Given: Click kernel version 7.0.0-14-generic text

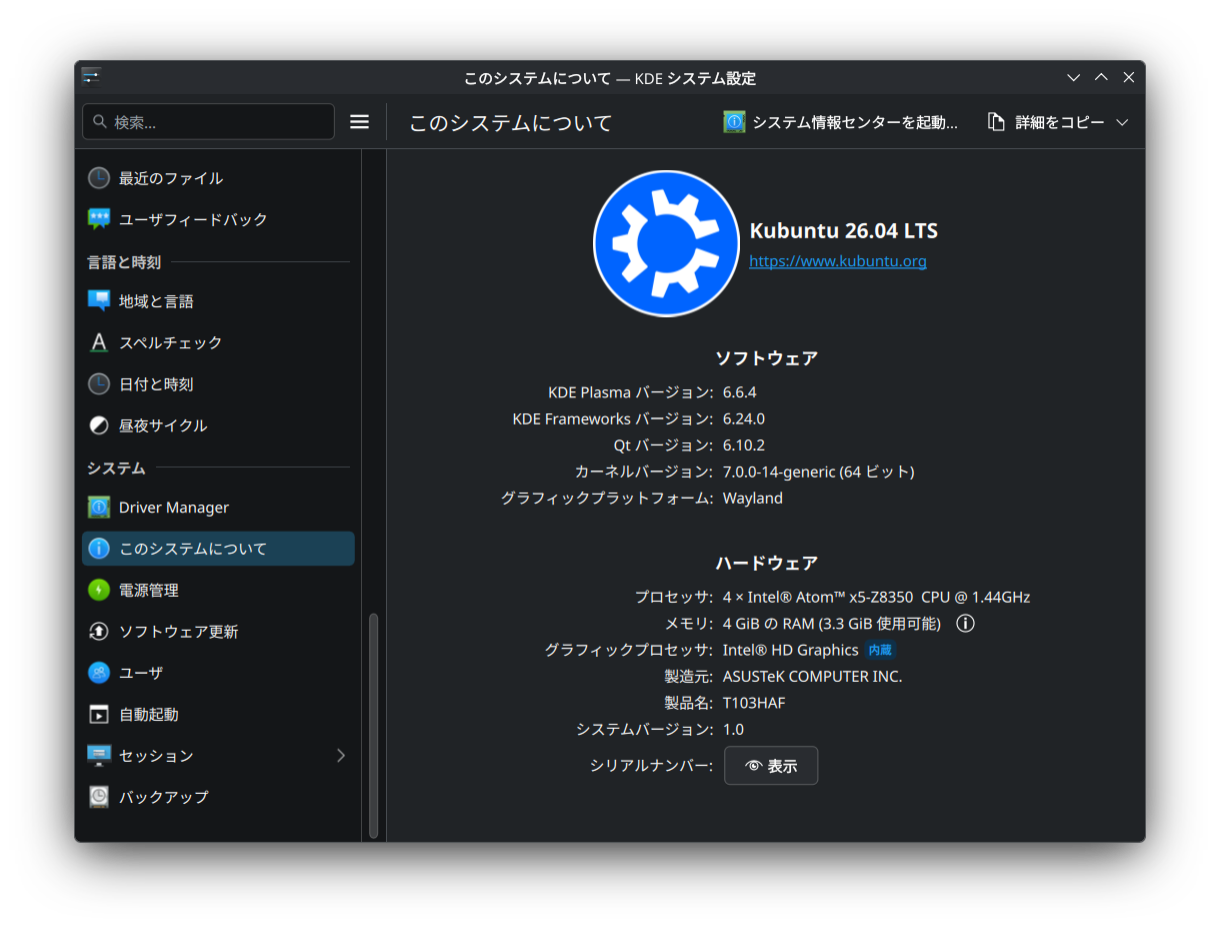Looking at the screenshot, I should [x=819, y=472].
